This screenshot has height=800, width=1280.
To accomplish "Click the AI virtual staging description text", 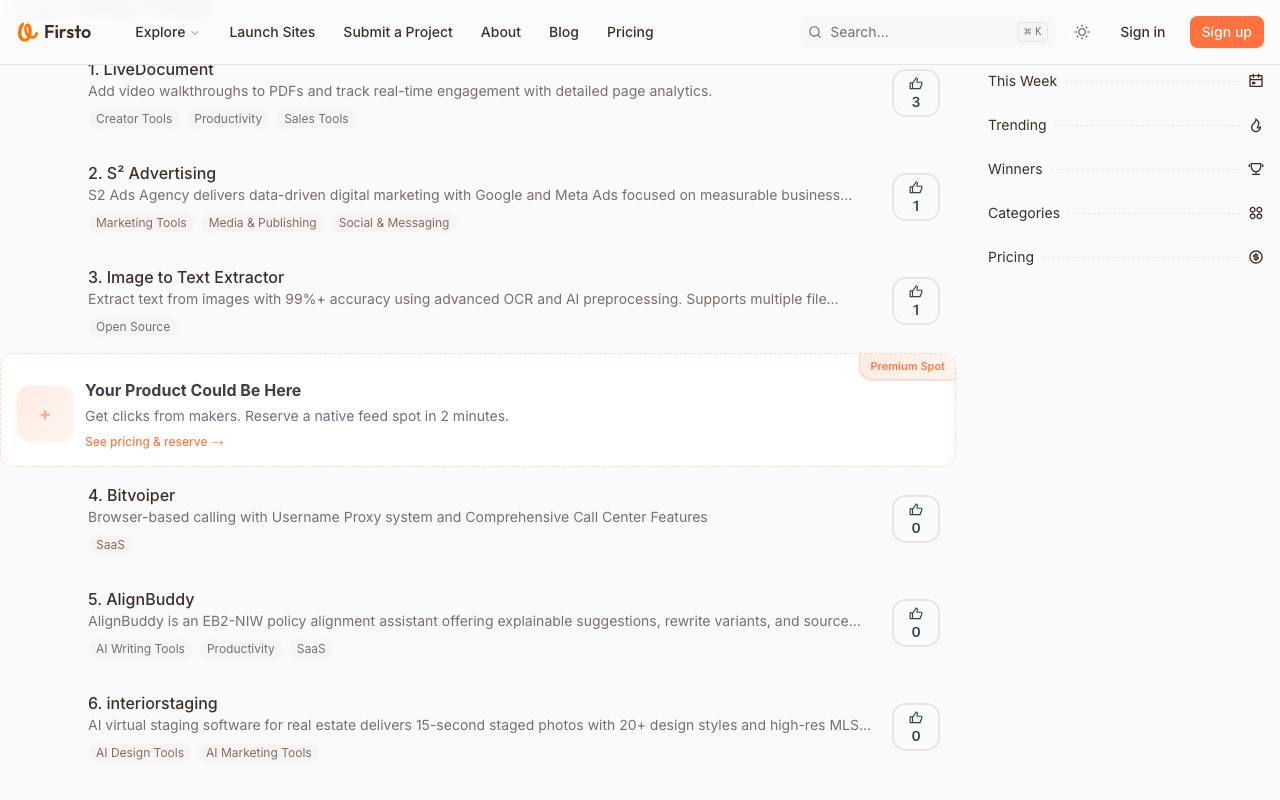I will point(479,725).
